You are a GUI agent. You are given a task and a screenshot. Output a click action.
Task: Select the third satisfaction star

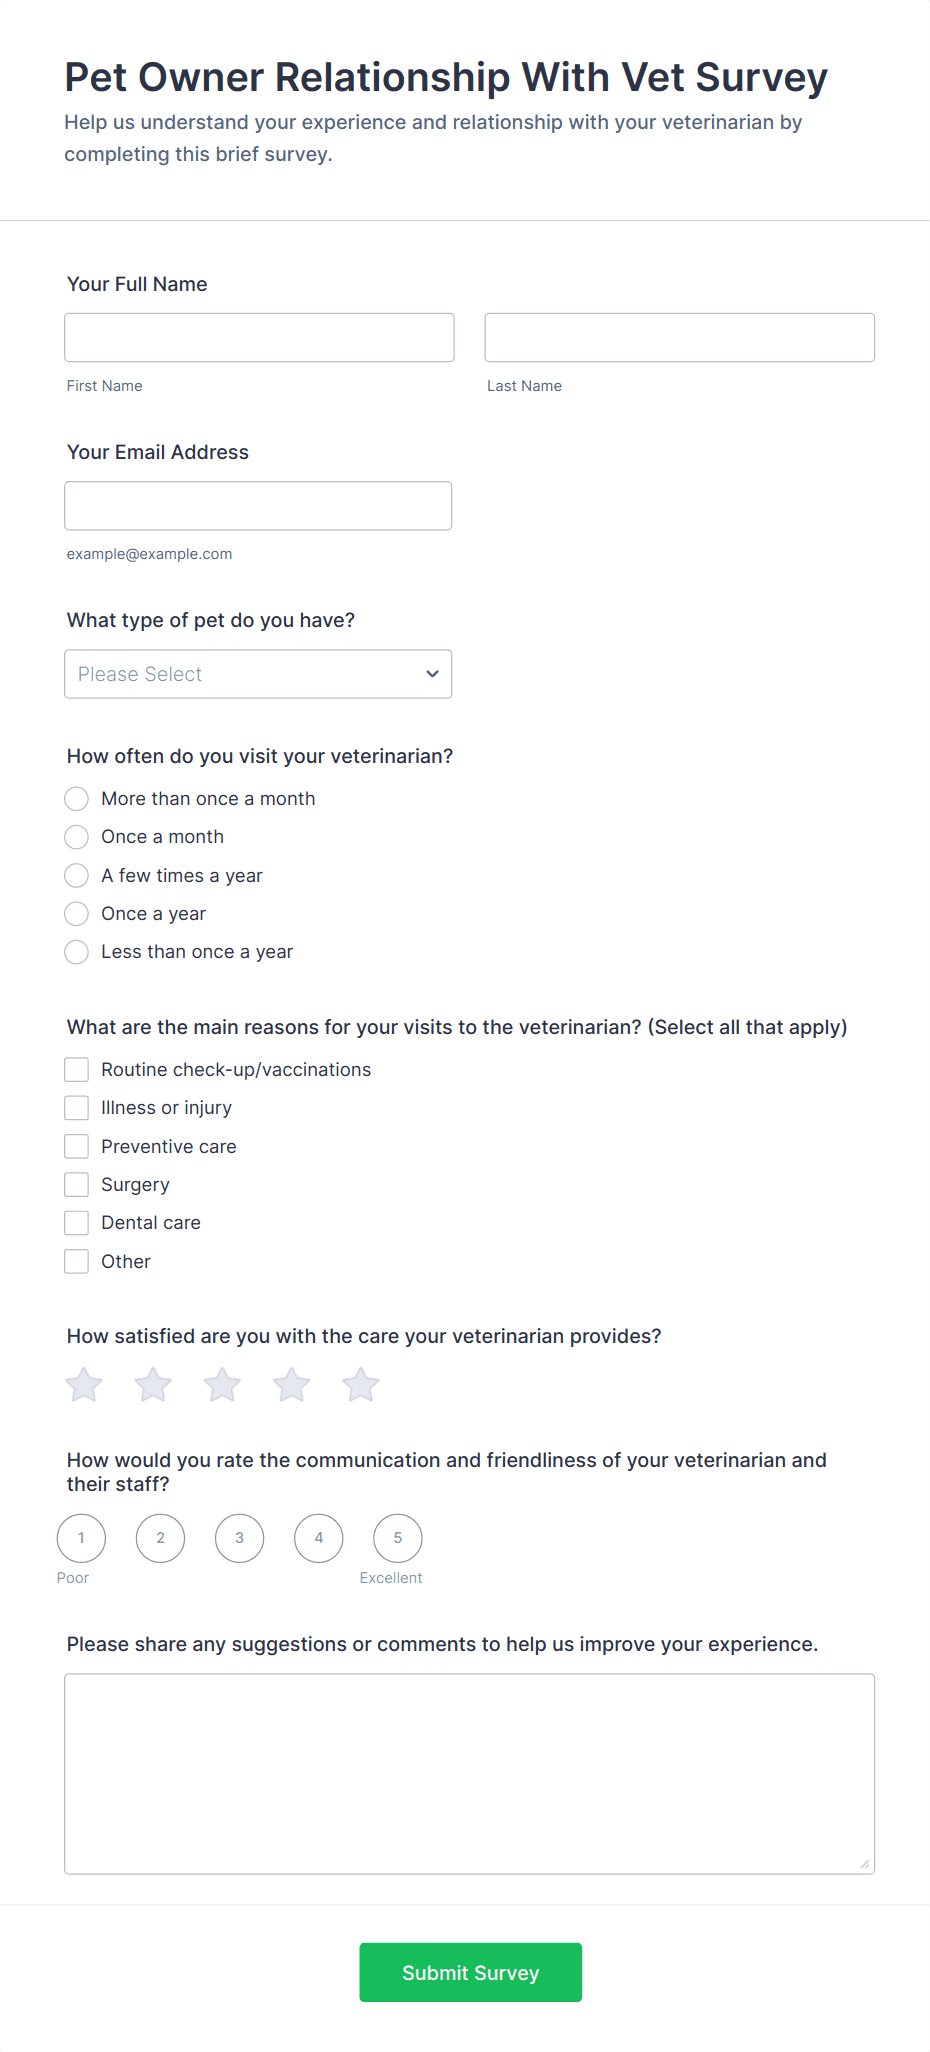(222, 1385)
